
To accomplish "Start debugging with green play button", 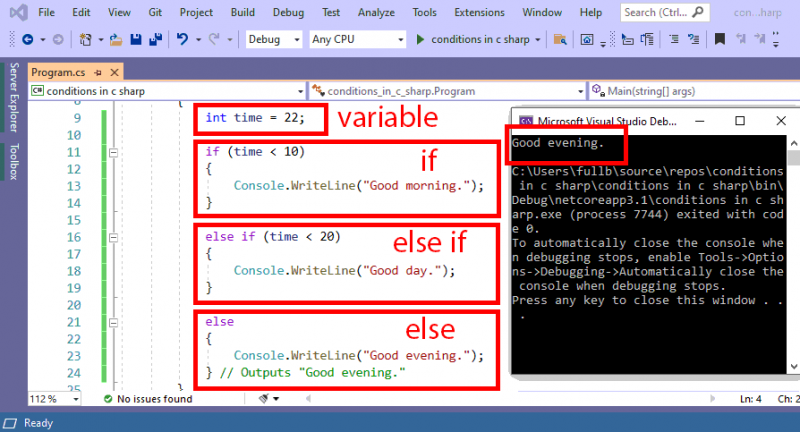I will pos(422,39).
